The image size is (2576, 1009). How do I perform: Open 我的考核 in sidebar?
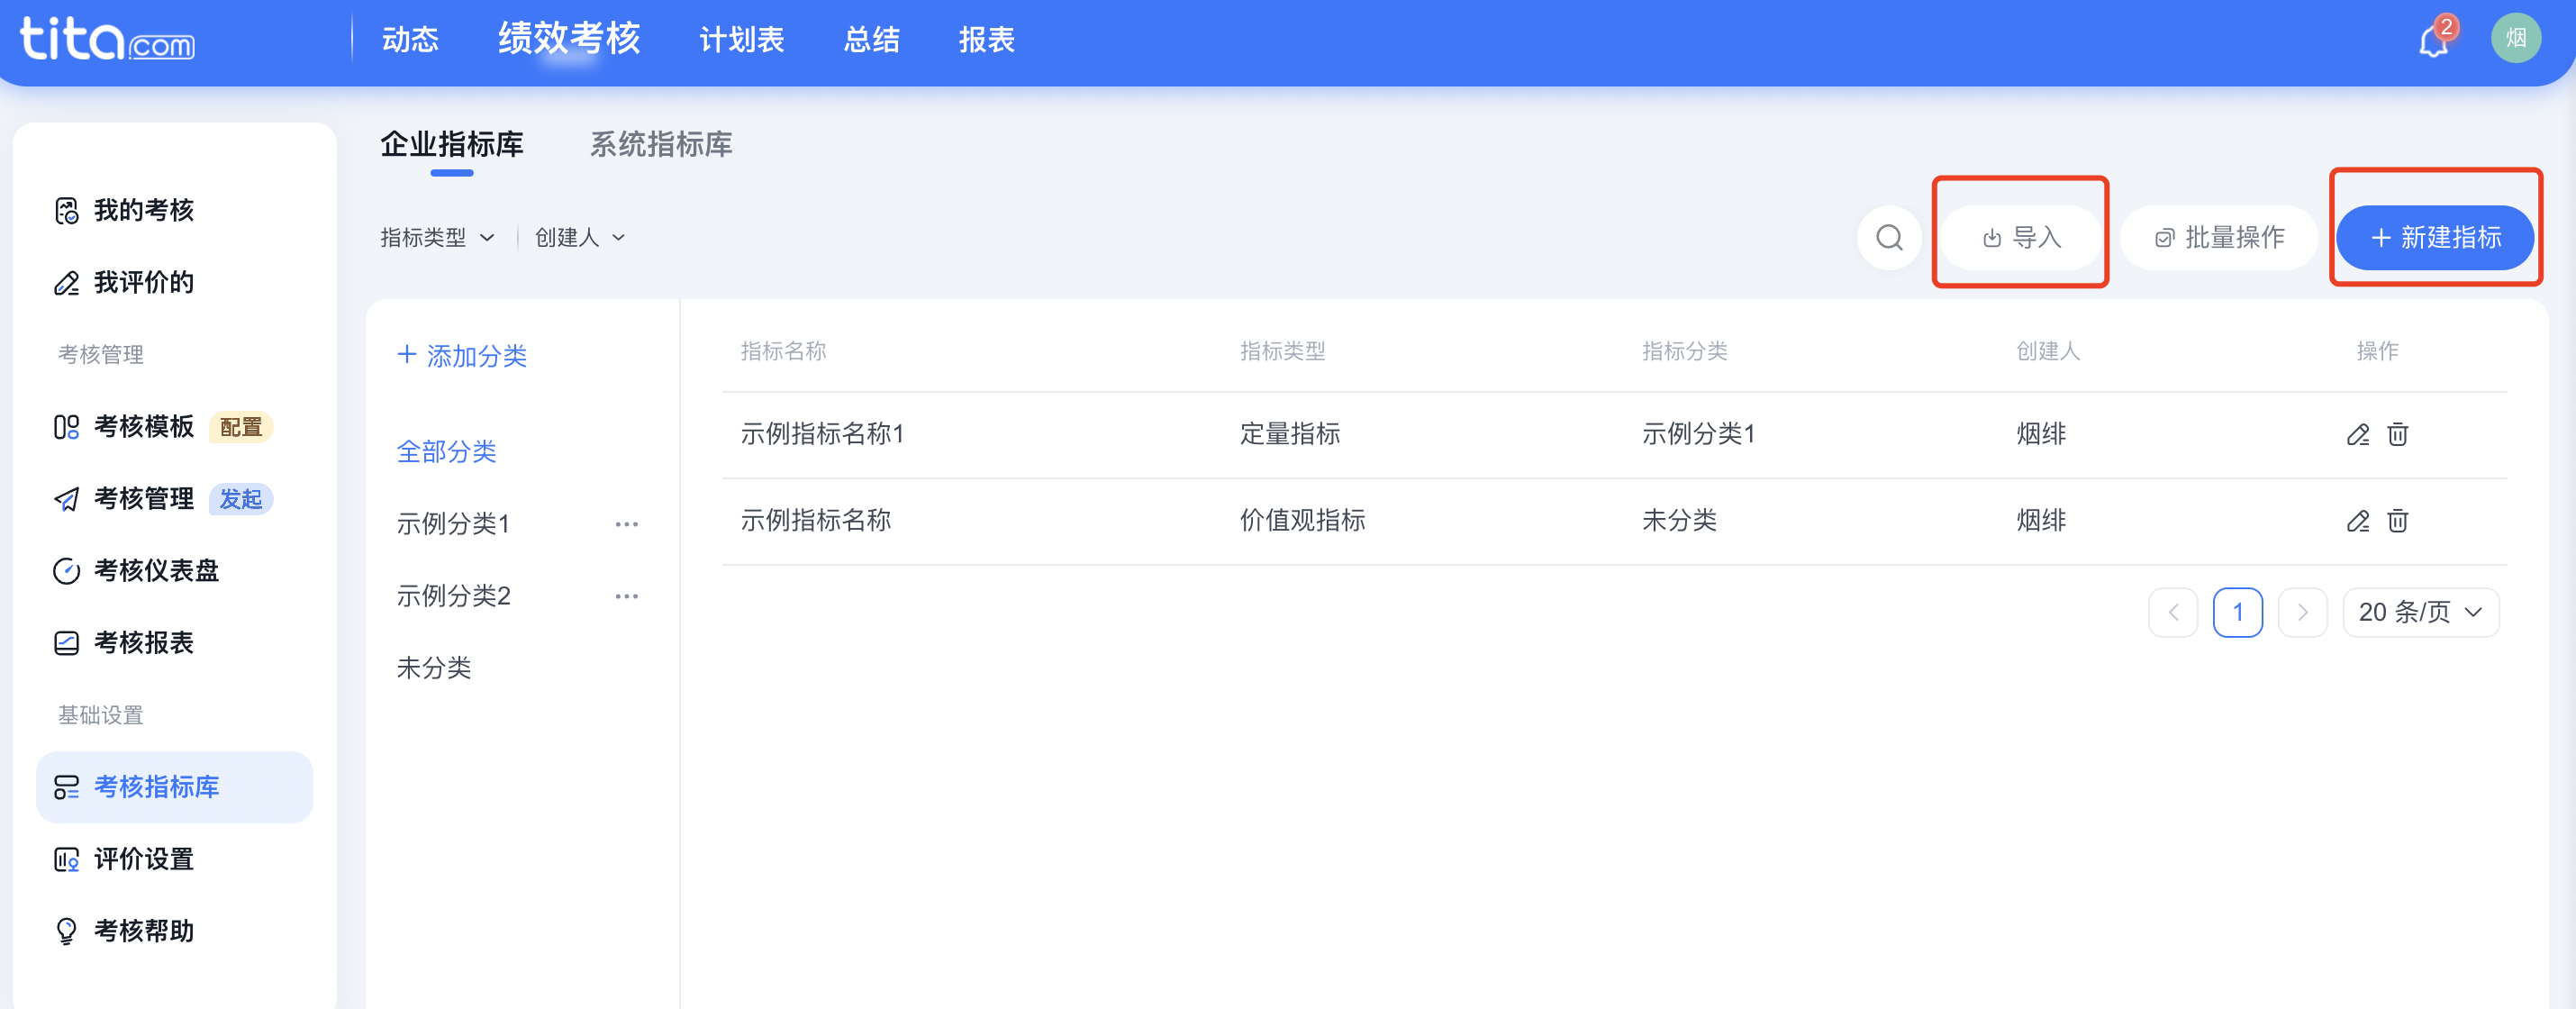(x=174, y=211)
